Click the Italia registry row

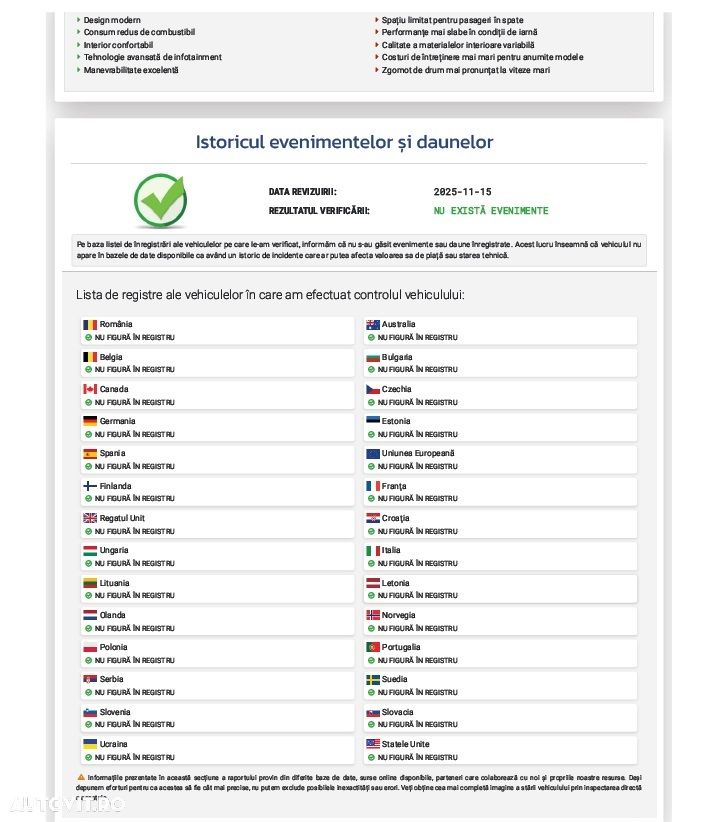coord(500,556)
